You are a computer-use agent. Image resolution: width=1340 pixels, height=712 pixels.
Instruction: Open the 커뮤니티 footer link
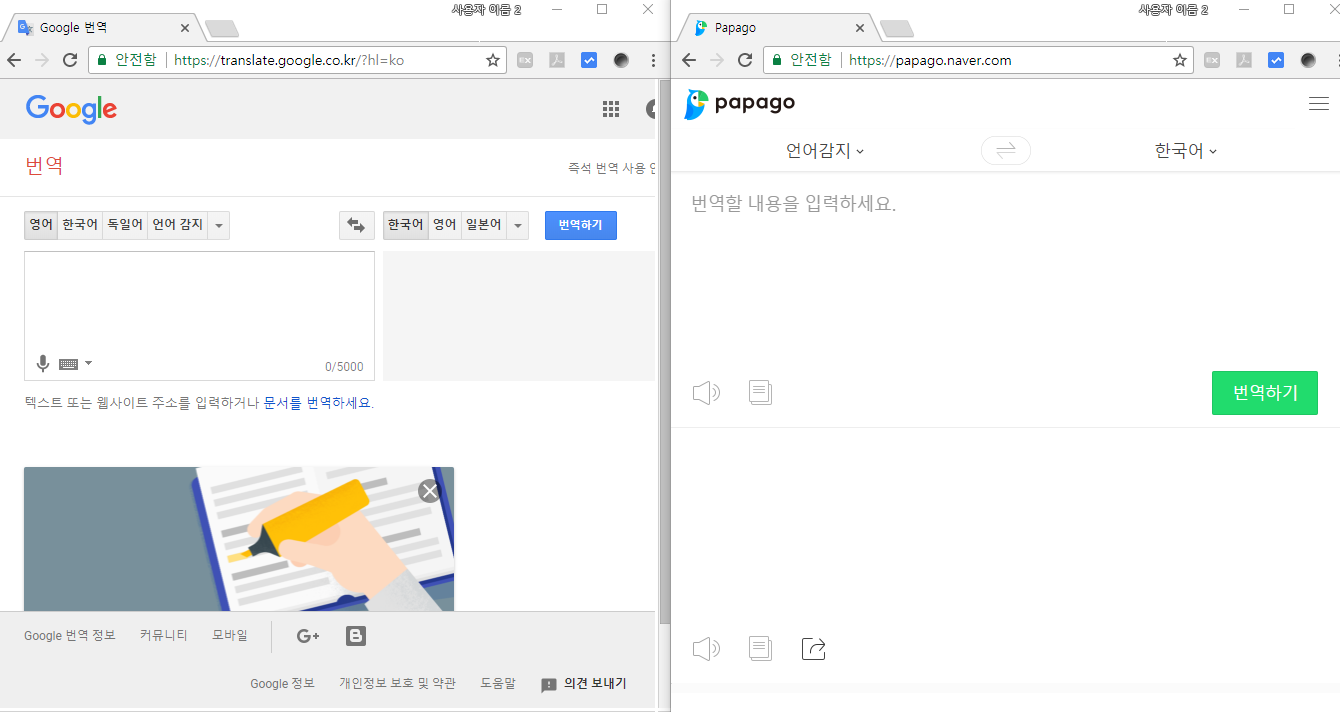(164, 636)
